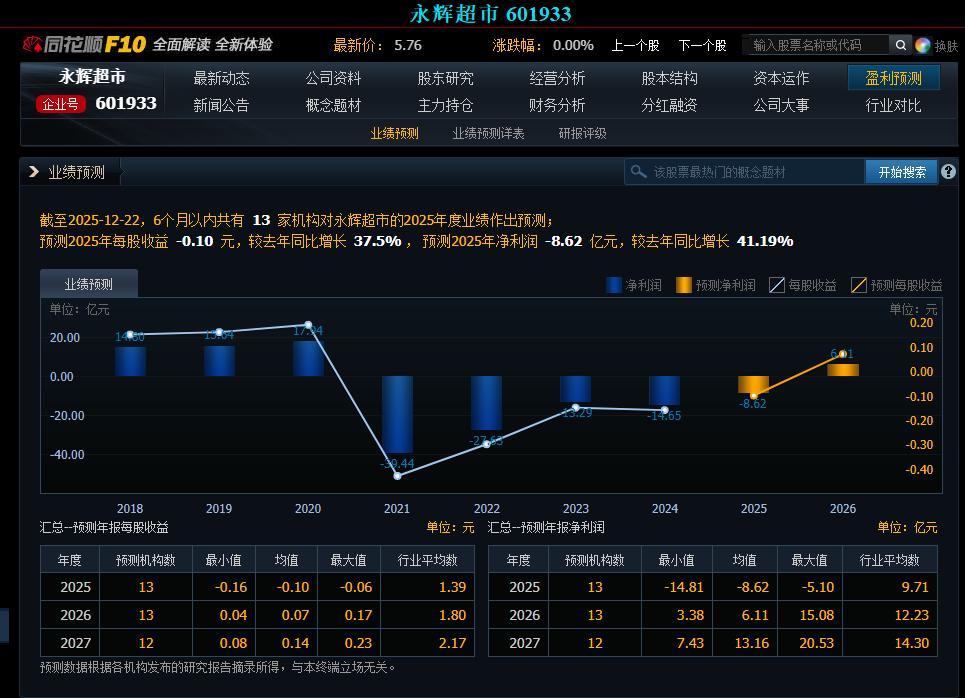Click the 2021 EPS line data point
This screenshot has width=965, height=698.
[398, 476]
